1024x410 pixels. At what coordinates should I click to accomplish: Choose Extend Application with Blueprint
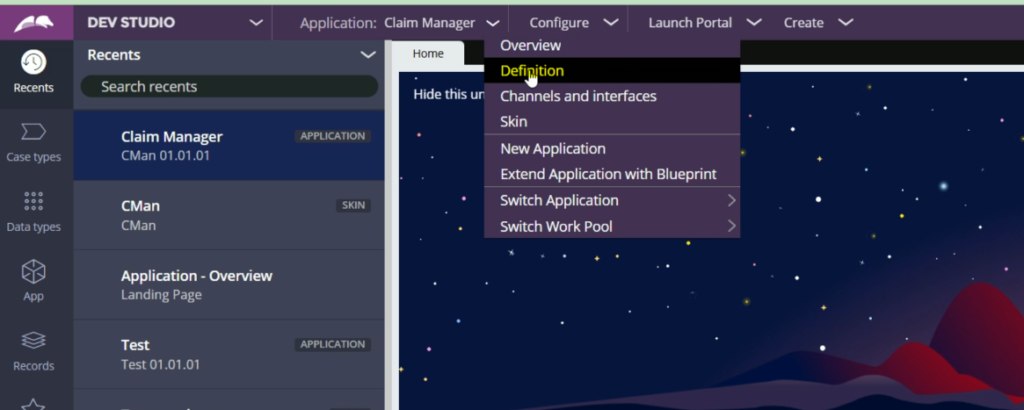[612, 174]
